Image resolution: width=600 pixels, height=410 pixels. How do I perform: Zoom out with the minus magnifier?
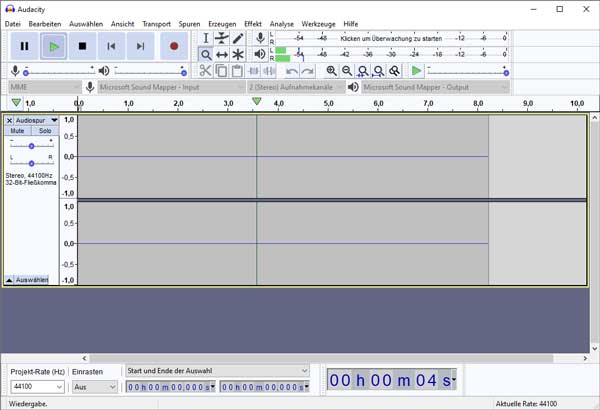[x=347, y=71]
